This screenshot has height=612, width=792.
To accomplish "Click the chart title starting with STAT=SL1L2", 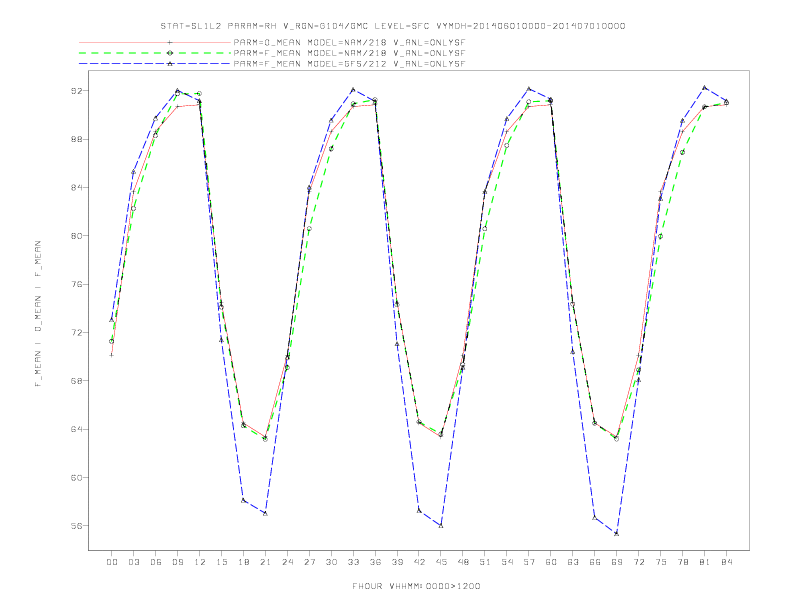I will click(x=393, y=26).
